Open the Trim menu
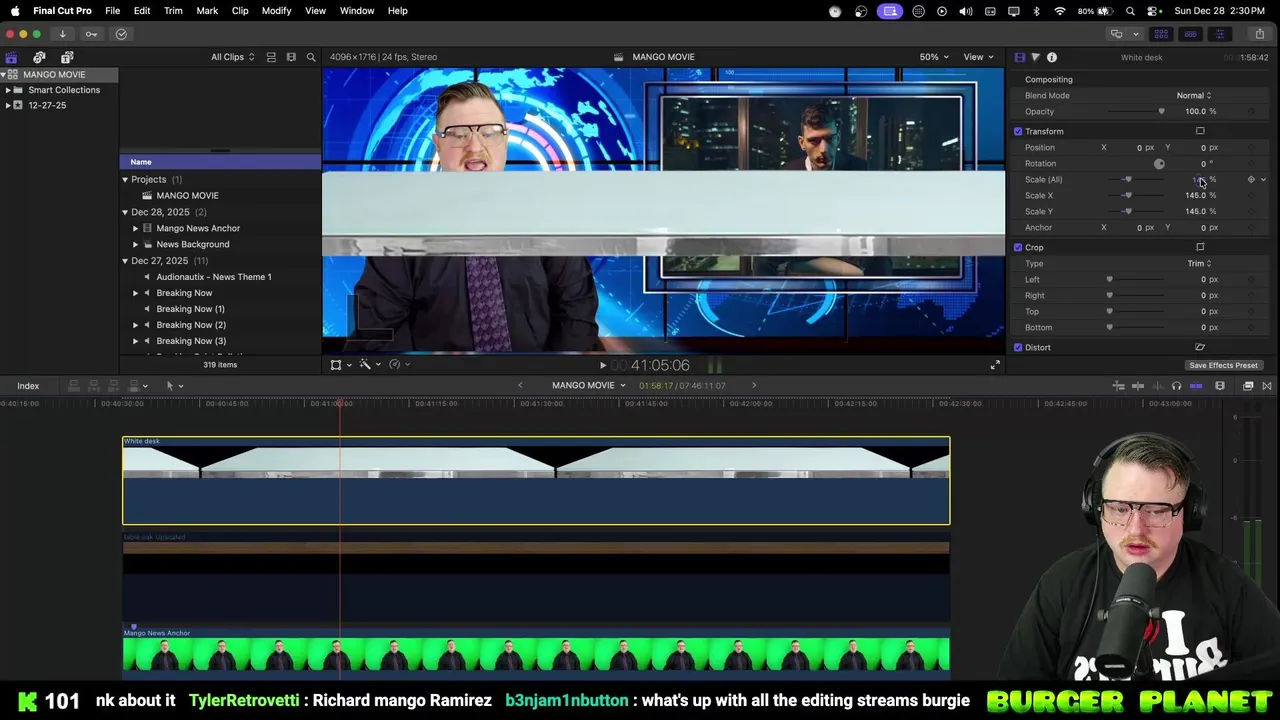This screenshot has height=720, width=1280. coord(173,10)
